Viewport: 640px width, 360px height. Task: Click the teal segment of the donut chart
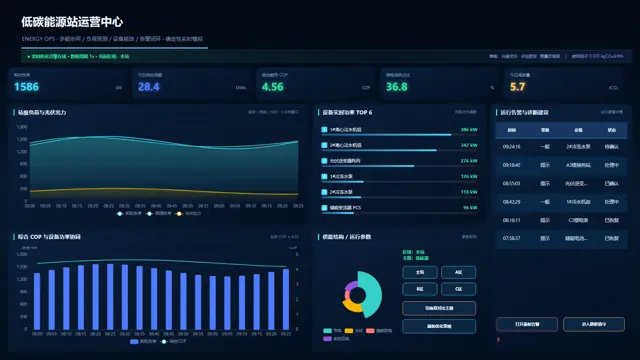coord(373,295)
